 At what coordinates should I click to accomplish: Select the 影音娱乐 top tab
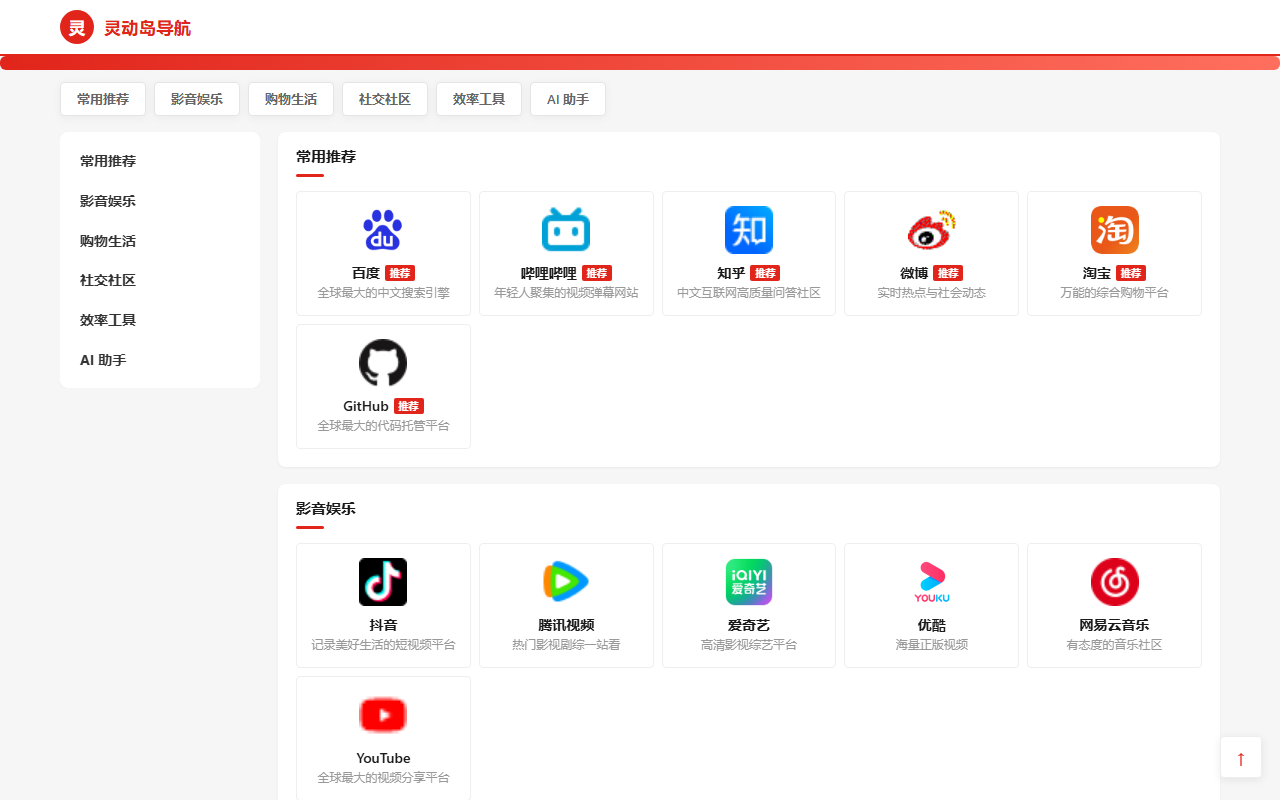point(197,99)
